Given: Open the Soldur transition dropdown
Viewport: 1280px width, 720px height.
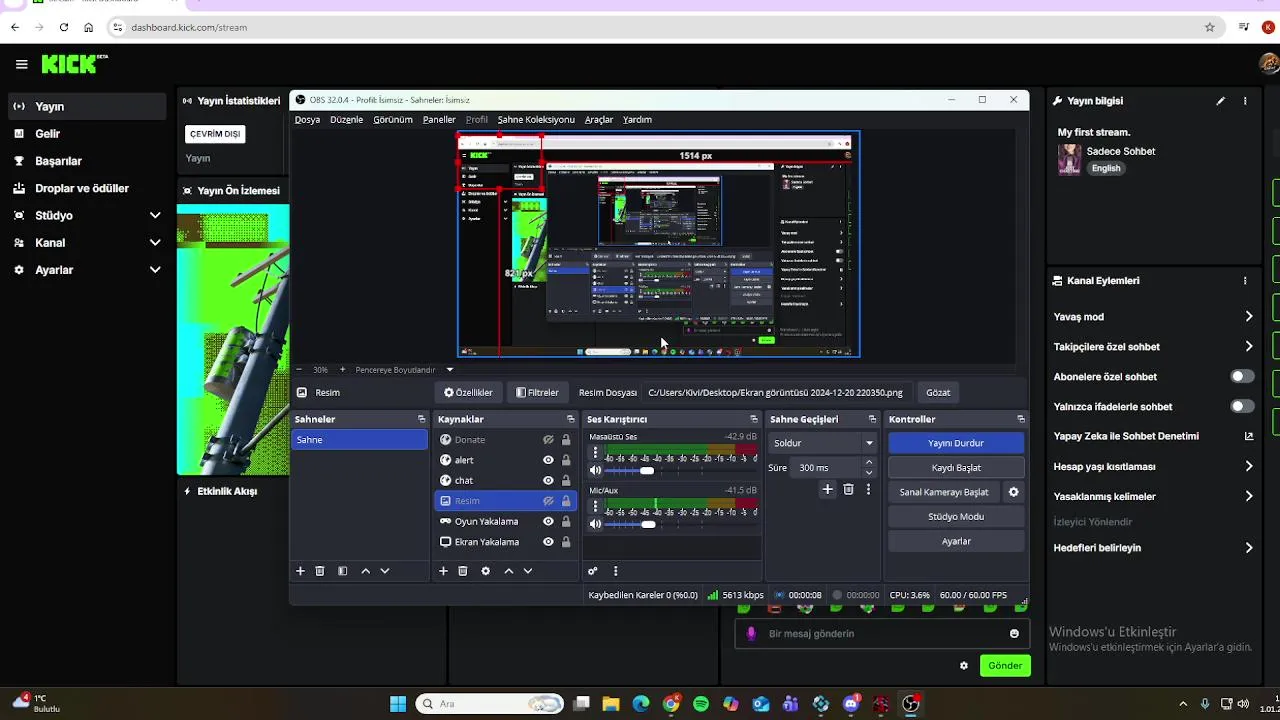Looking at the screenshot, I should click(823, 443).
